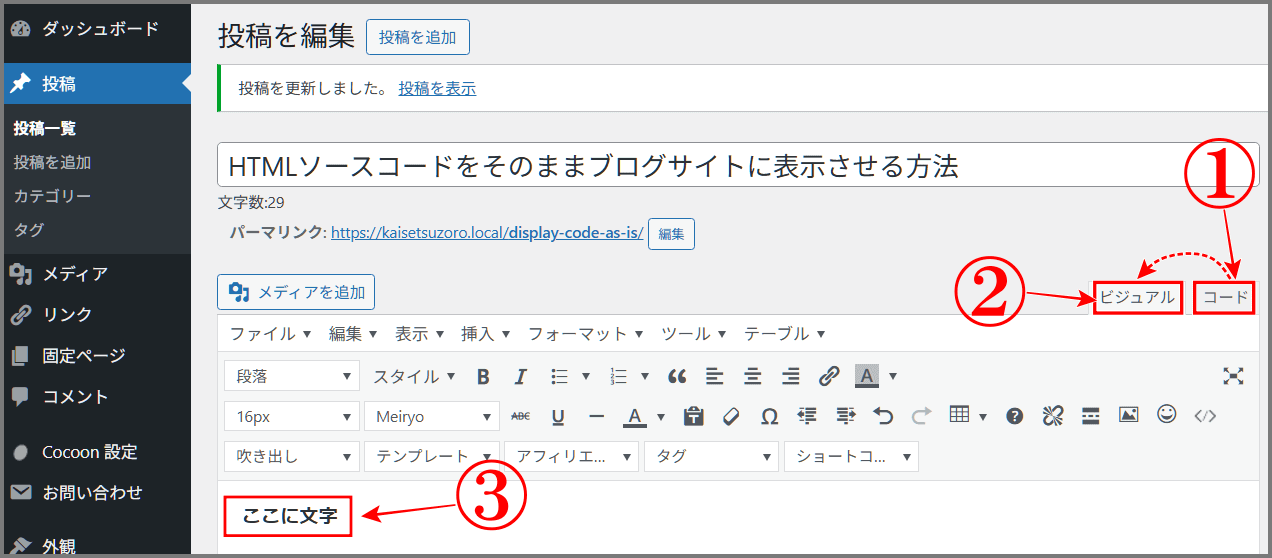This screenshot has height=558, width=1272.
Task: Open the スタイル style dropdown
Action: coord(414,377)
